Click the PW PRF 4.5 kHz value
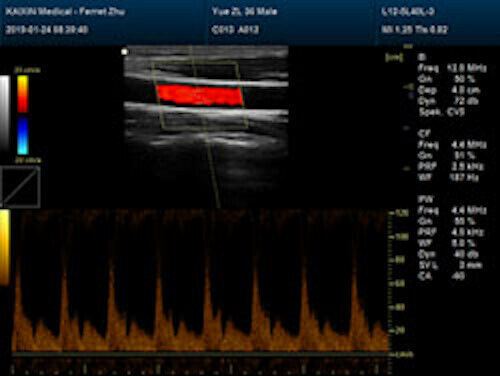Screen dimensions: 500x376 [x=467, y=232]
